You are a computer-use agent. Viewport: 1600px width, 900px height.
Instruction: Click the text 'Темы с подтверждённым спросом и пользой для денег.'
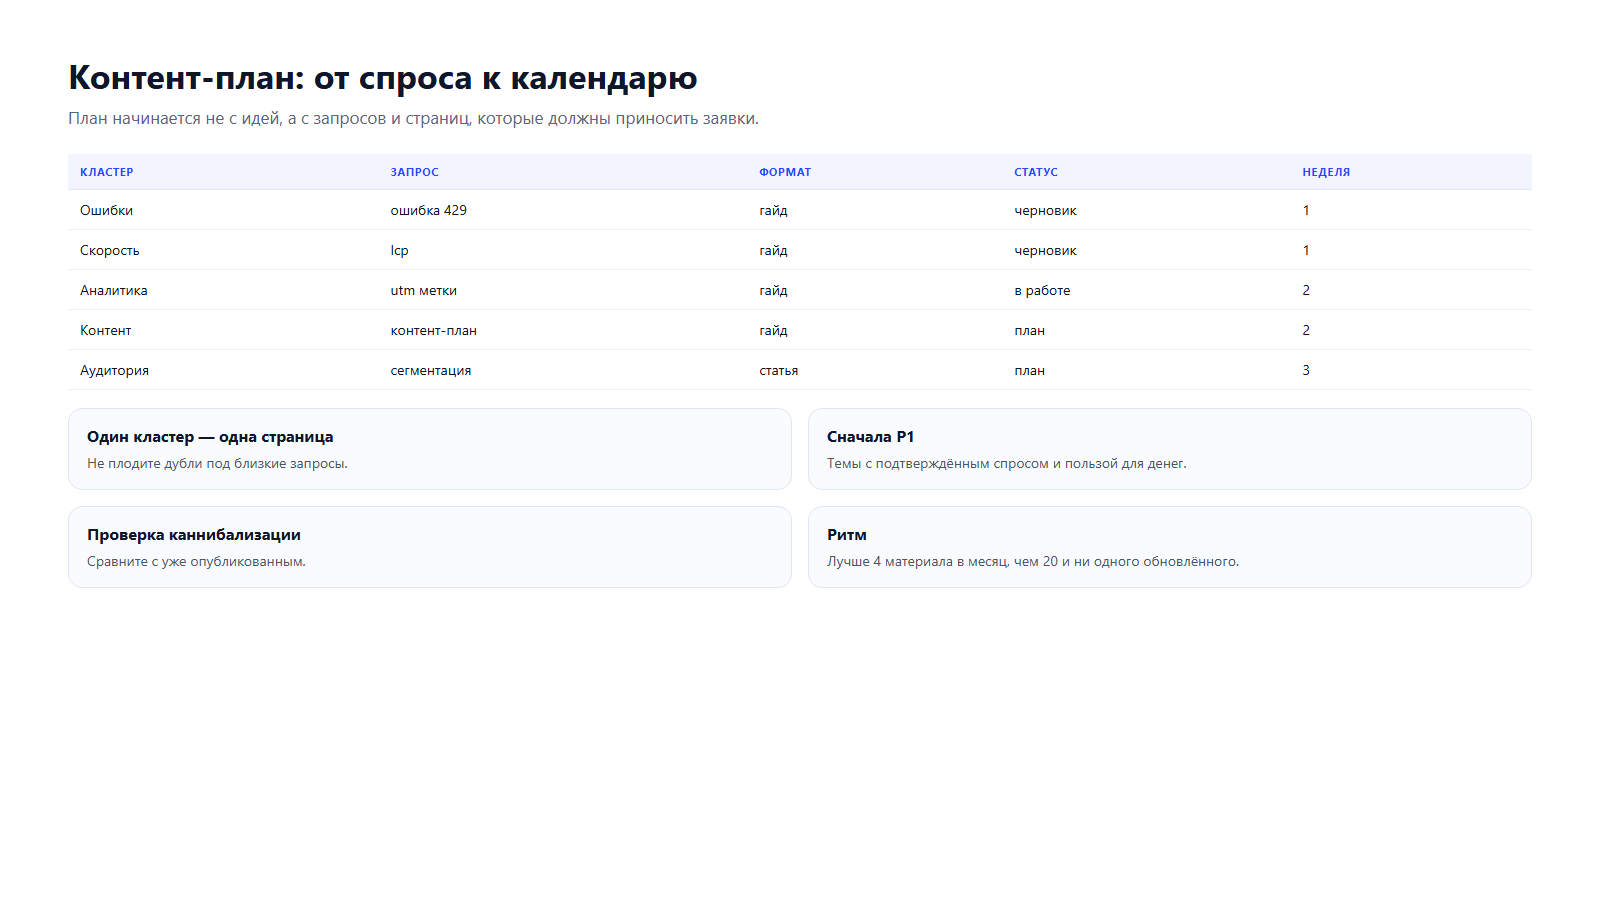point(1007,463)
